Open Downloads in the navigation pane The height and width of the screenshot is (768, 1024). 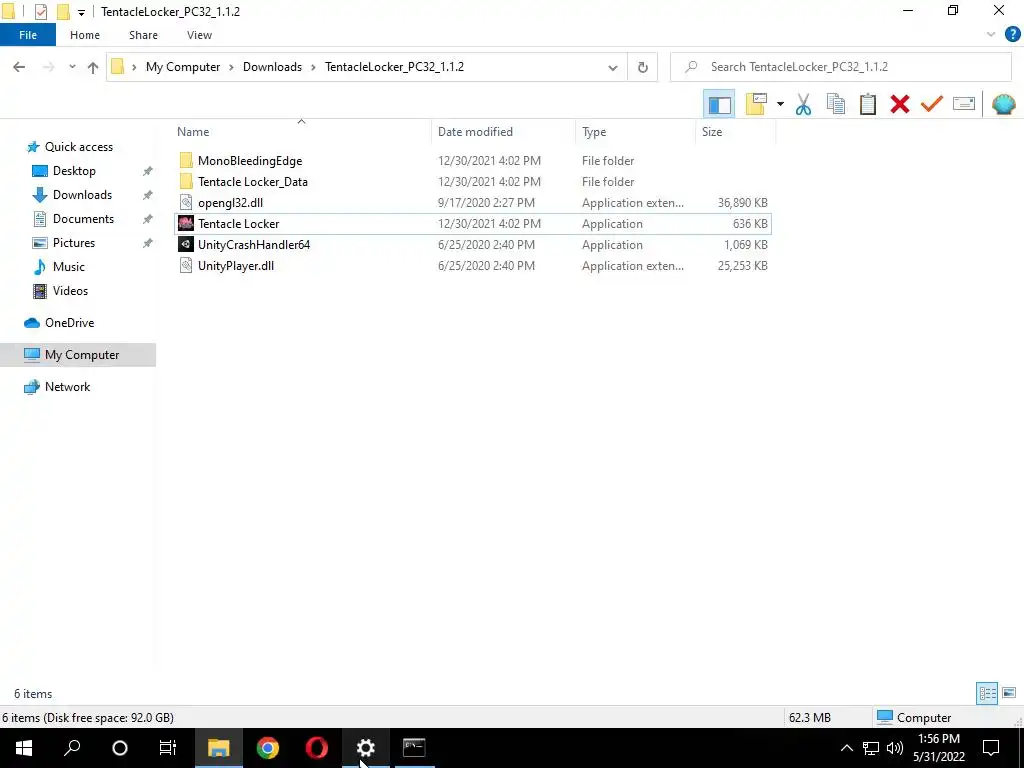tap(82, 195)
